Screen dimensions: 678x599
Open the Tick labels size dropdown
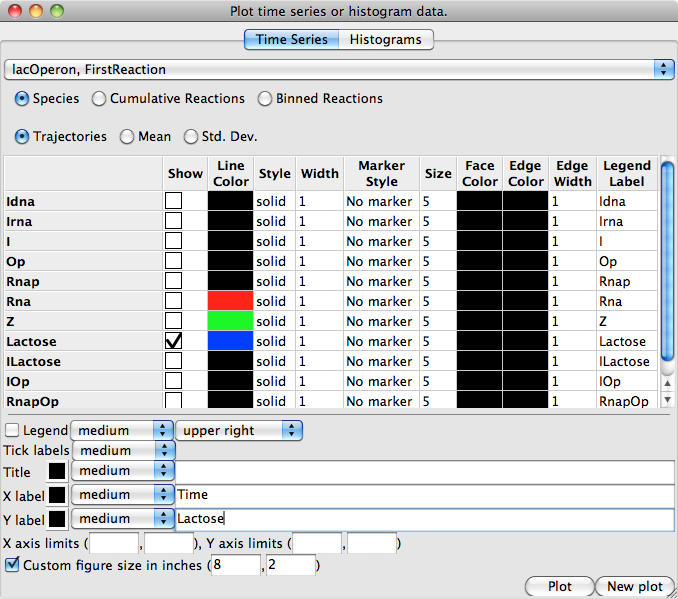click(x=124, y=450)
